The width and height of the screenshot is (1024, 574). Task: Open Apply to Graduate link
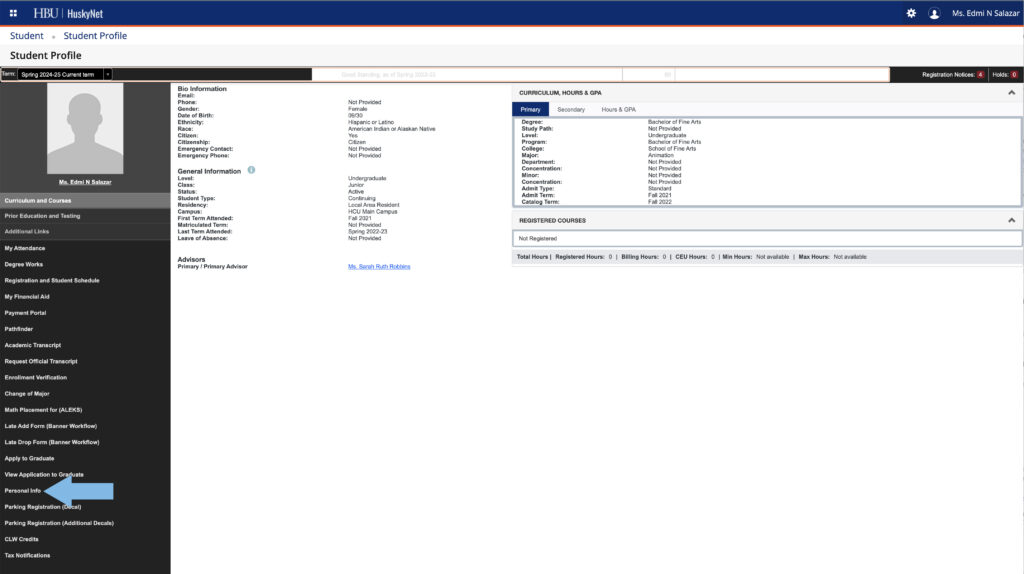click(x=29, y=458)
